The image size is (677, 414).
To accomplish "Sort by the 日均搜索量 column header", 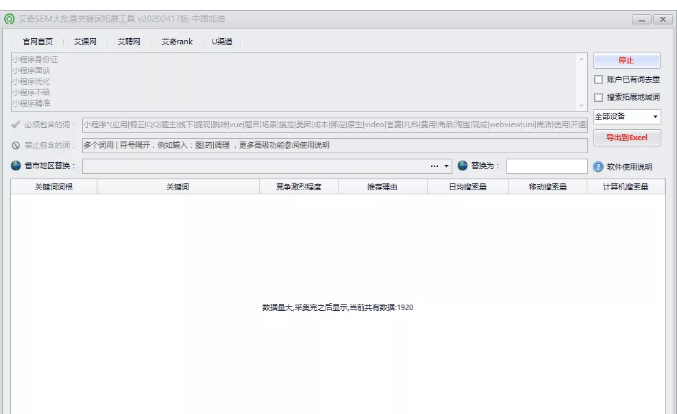I will [x=468, y=186].
